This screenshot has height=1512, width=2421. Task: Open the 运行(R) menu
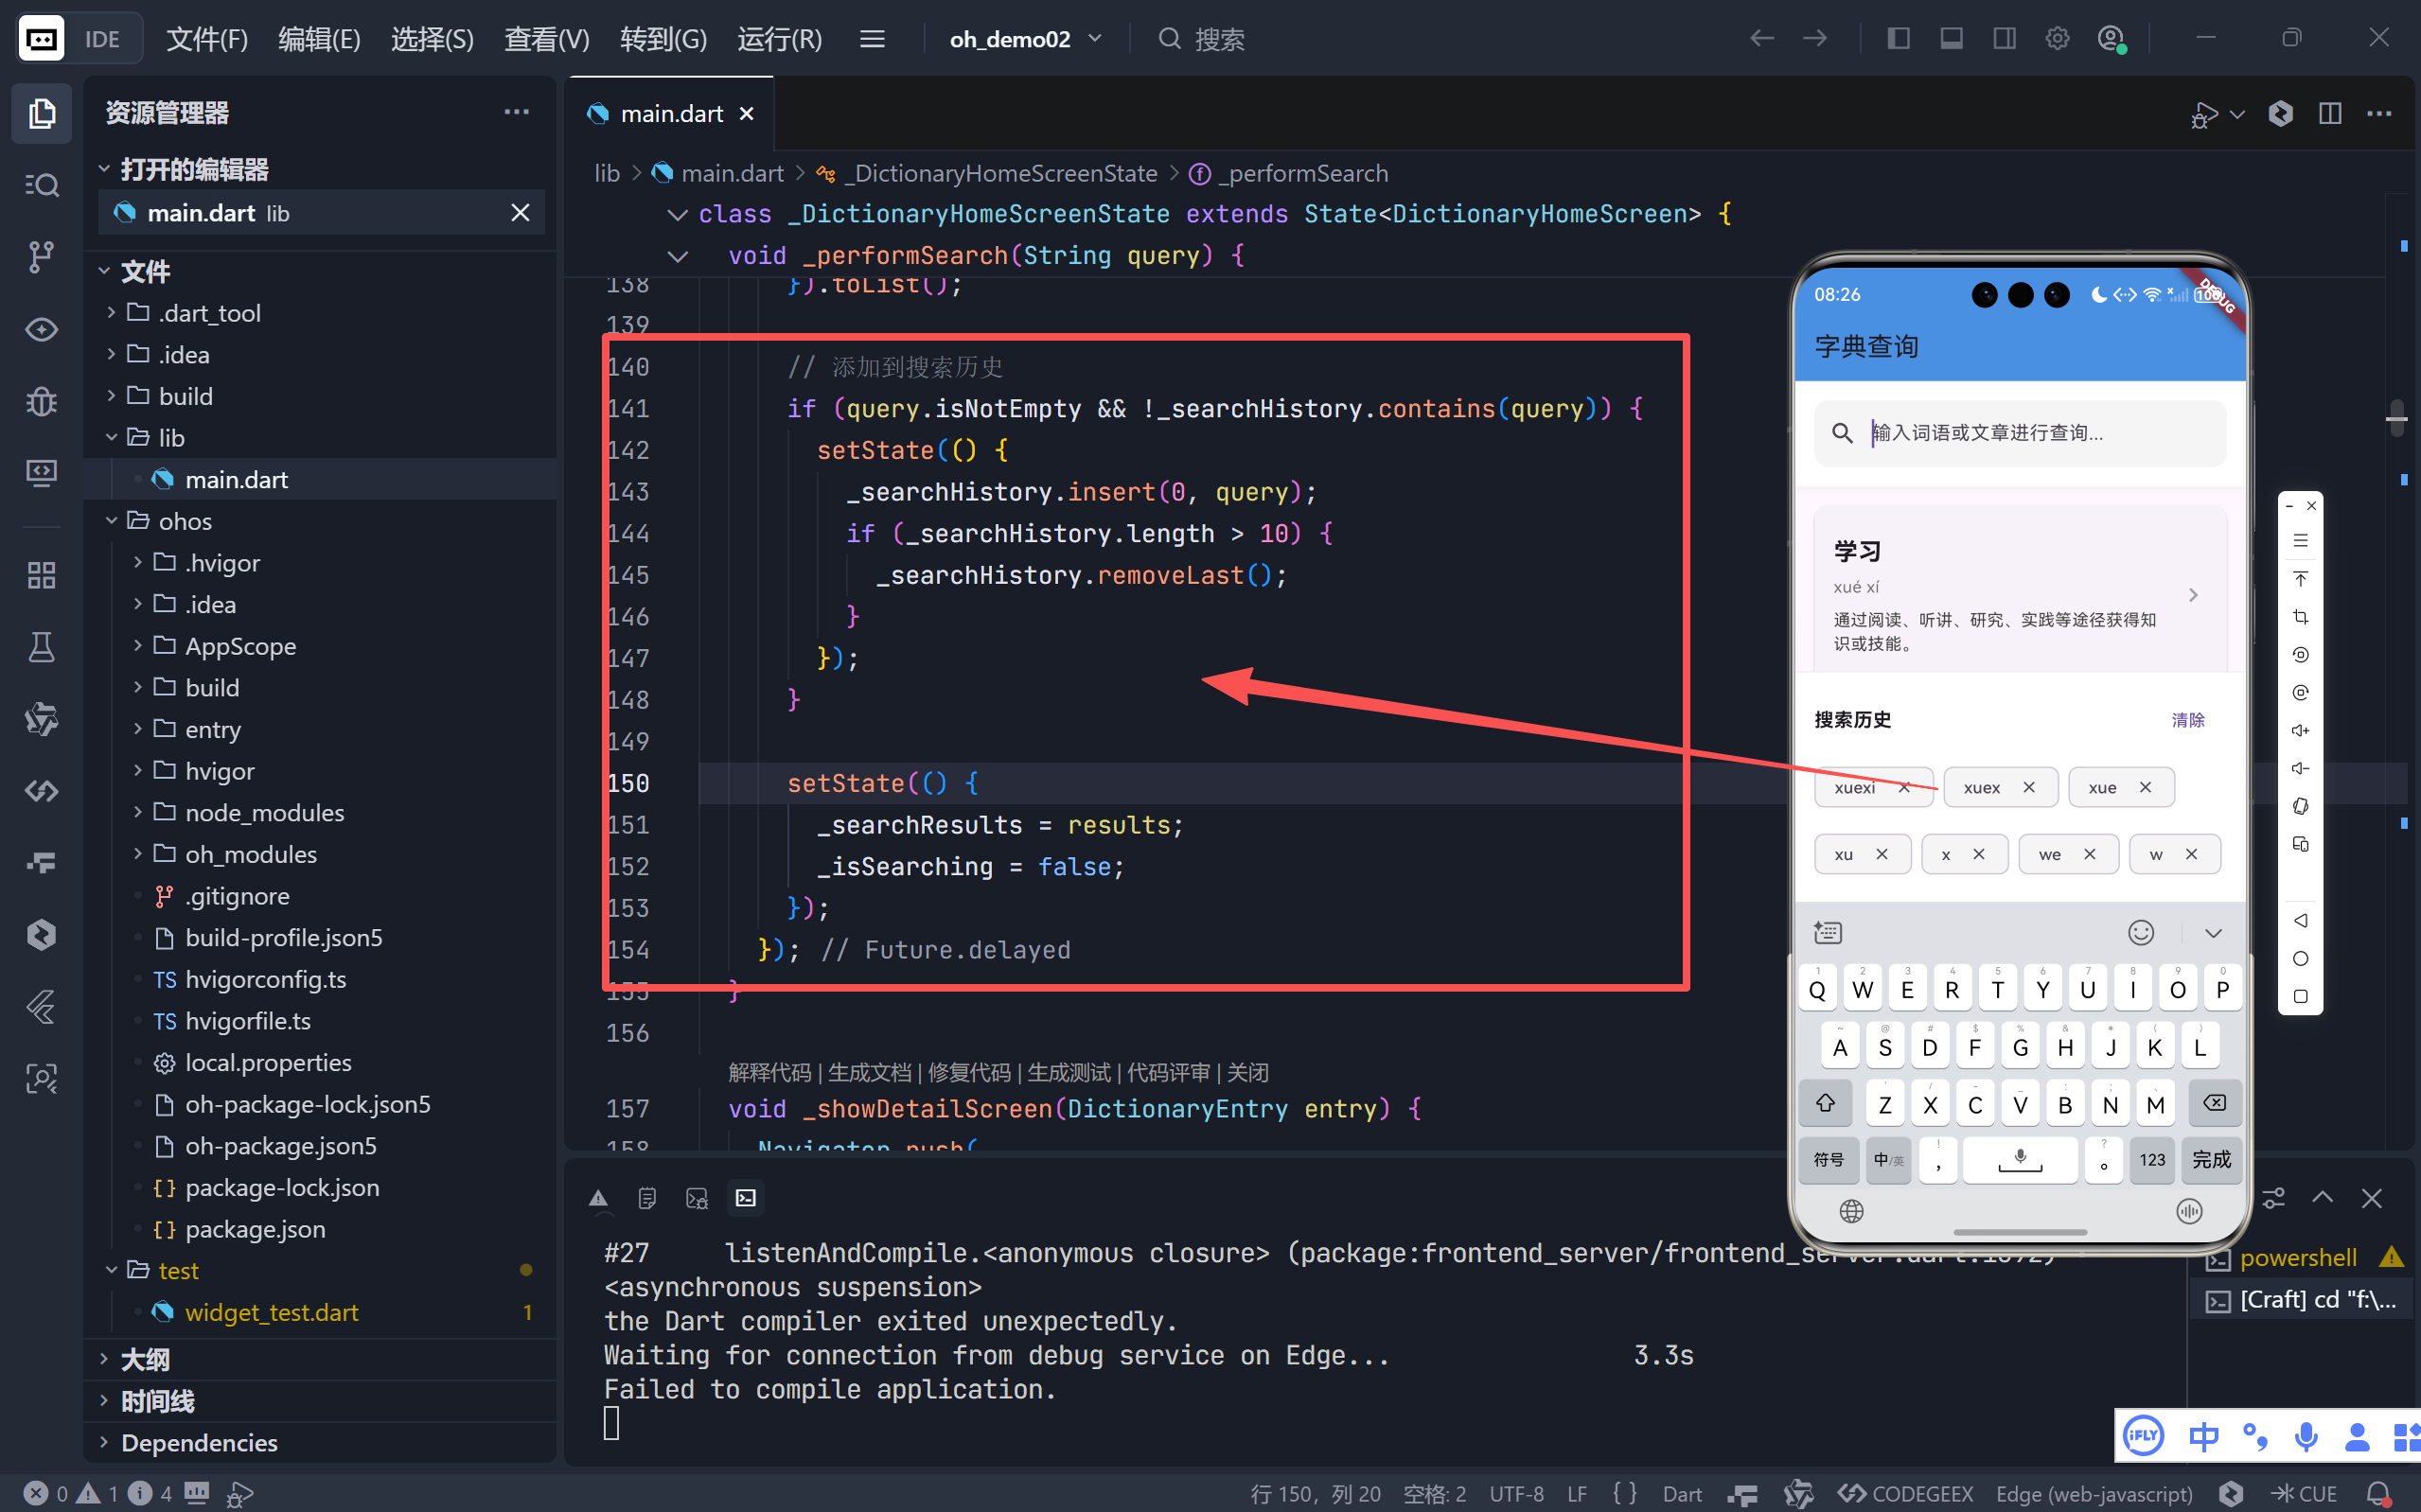(x=779, y=39)
